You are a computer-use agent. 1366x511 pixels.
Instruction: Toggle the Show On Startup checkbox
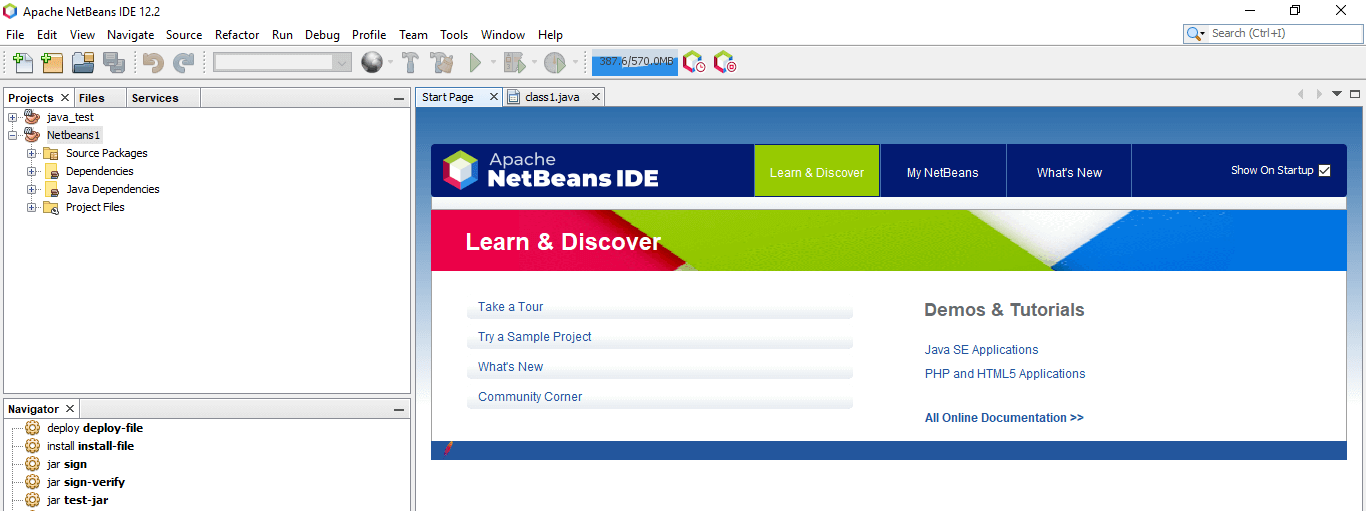coord(1325,170)
